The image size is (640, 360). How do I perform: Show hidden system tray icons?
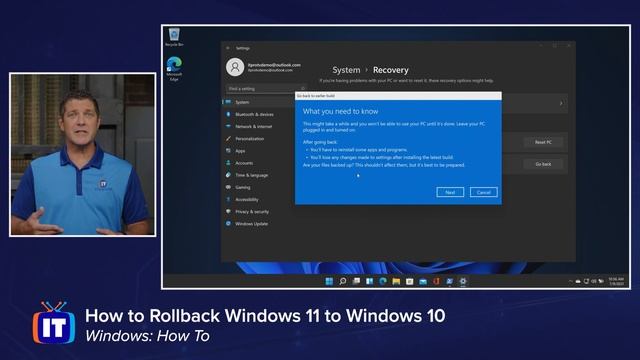570,281
